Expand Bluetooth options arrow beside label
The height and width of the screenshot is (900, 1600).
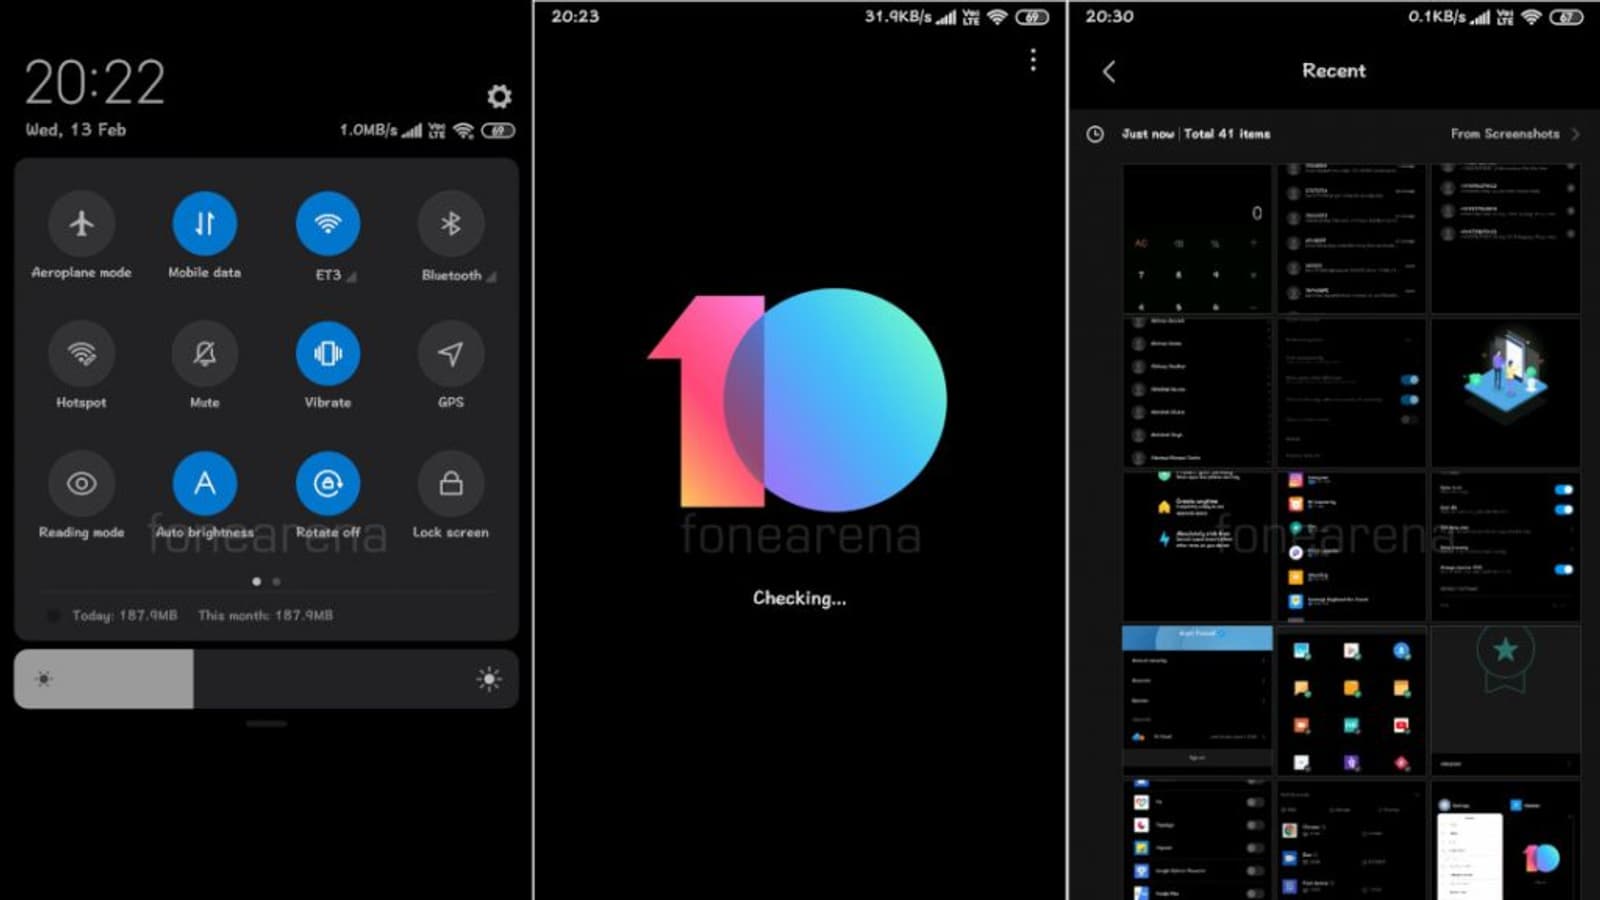point(491,277)
